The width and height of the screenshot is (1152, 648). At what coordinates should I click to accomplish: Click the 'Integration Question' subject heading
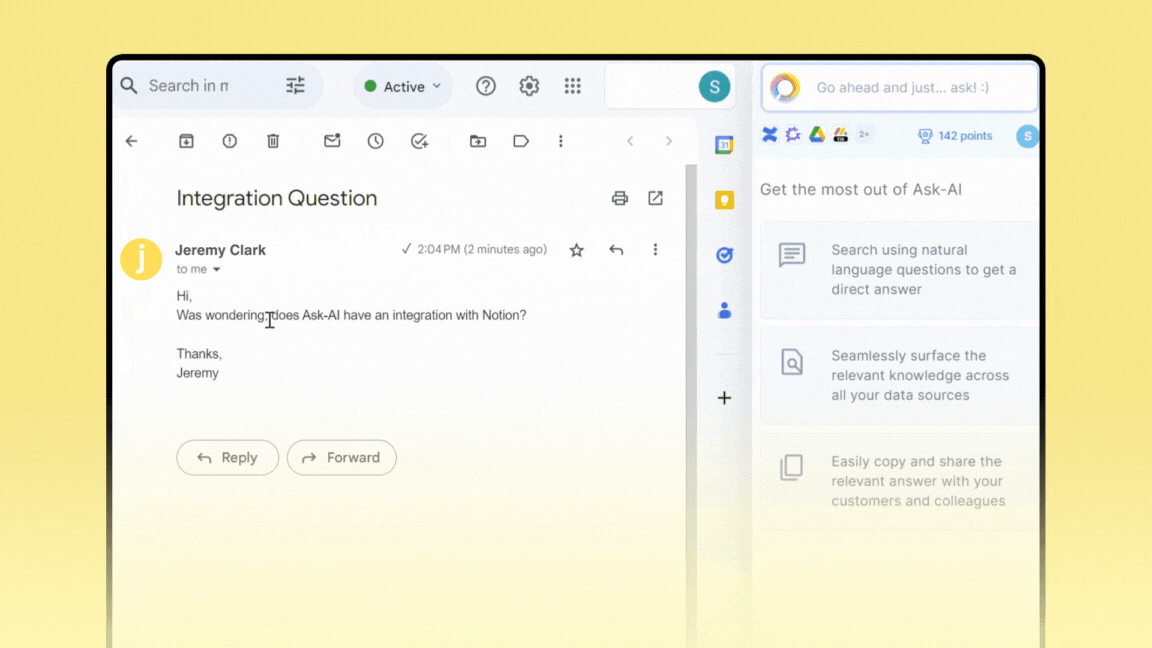[x=277, y=198]
